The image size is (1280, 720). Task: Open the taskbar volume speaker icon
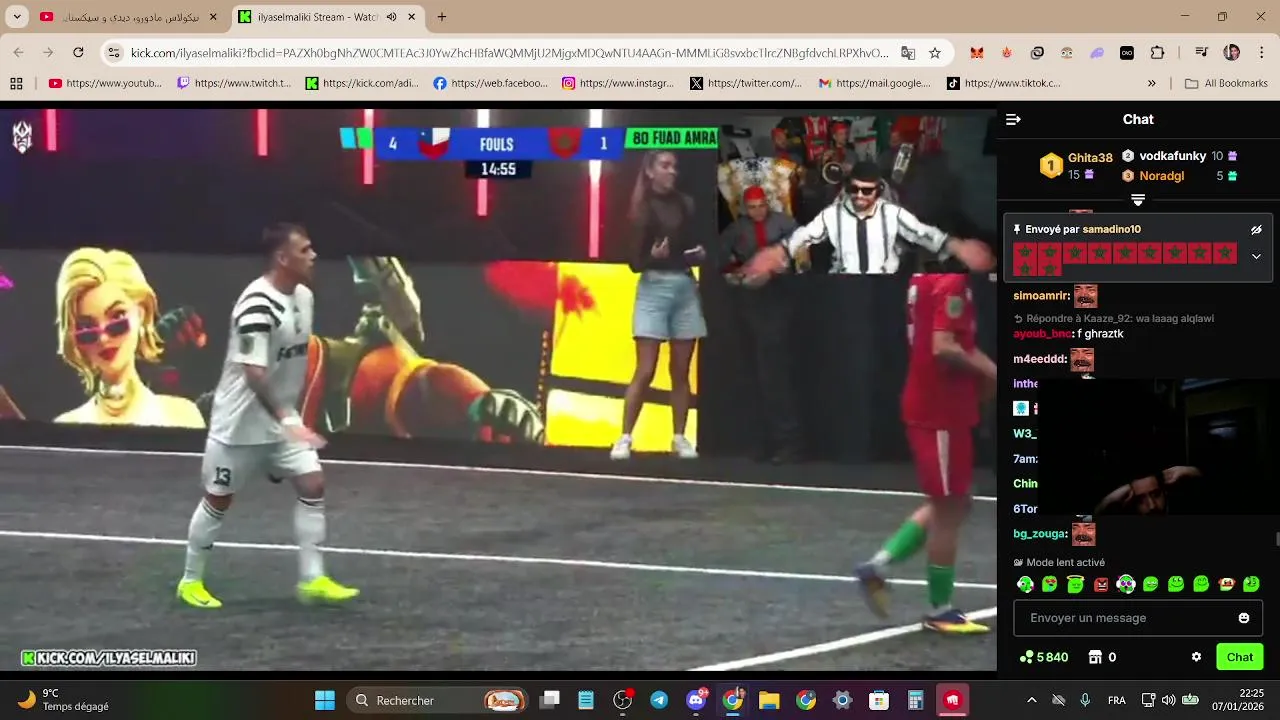1168,700
